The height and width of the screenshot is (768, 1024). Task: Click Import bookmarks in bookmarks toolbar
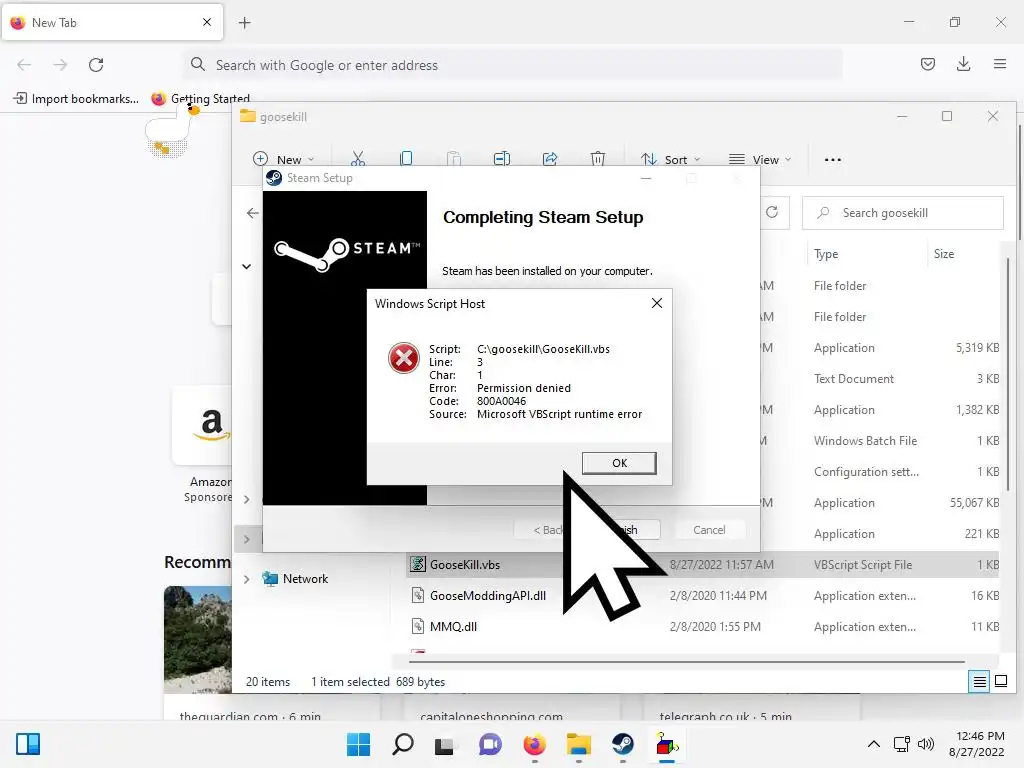(x=76, y=99)
